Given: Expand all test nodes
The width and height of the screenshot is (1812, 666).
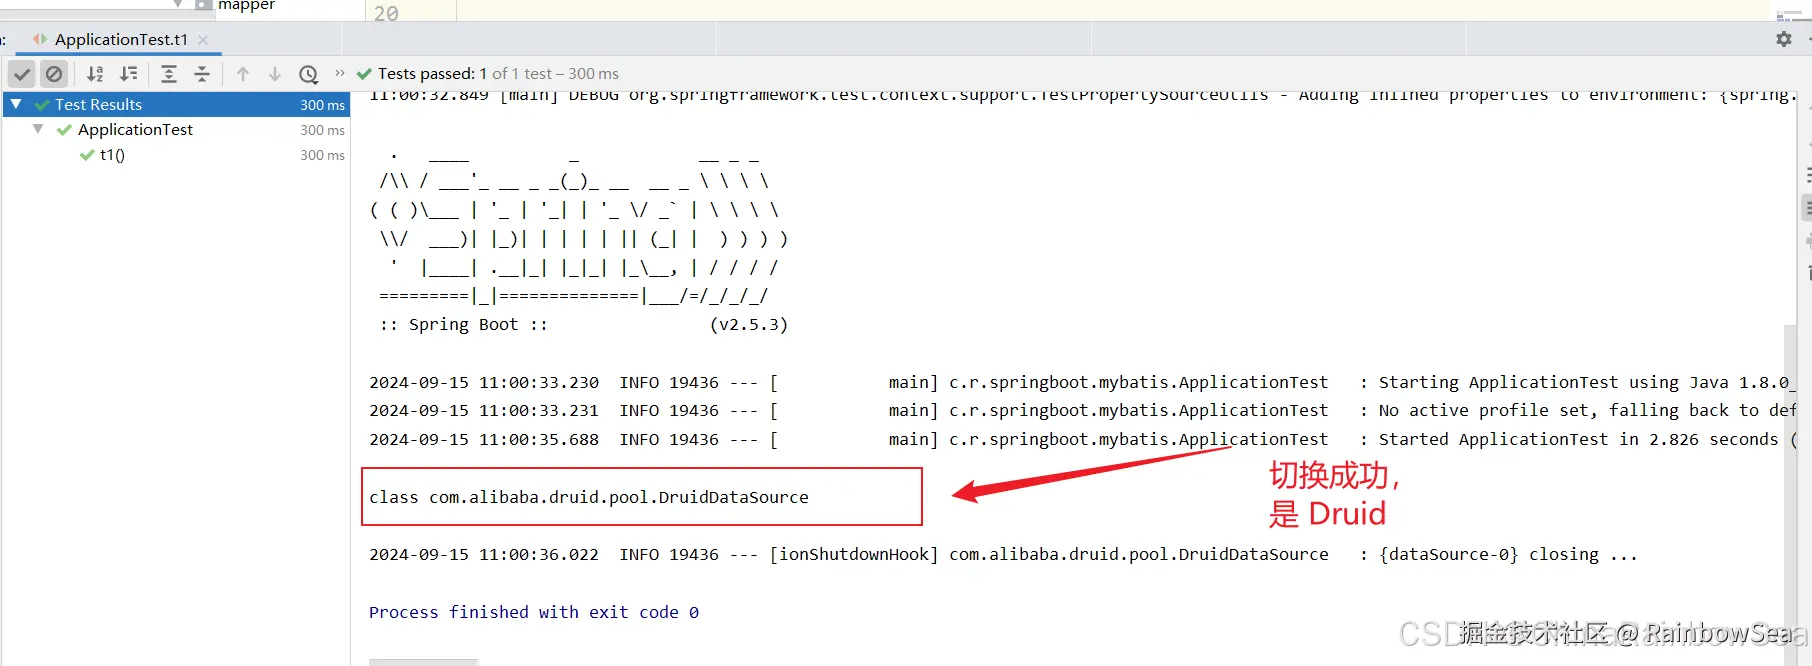Looking at the screenshot, I should [169, 74].
